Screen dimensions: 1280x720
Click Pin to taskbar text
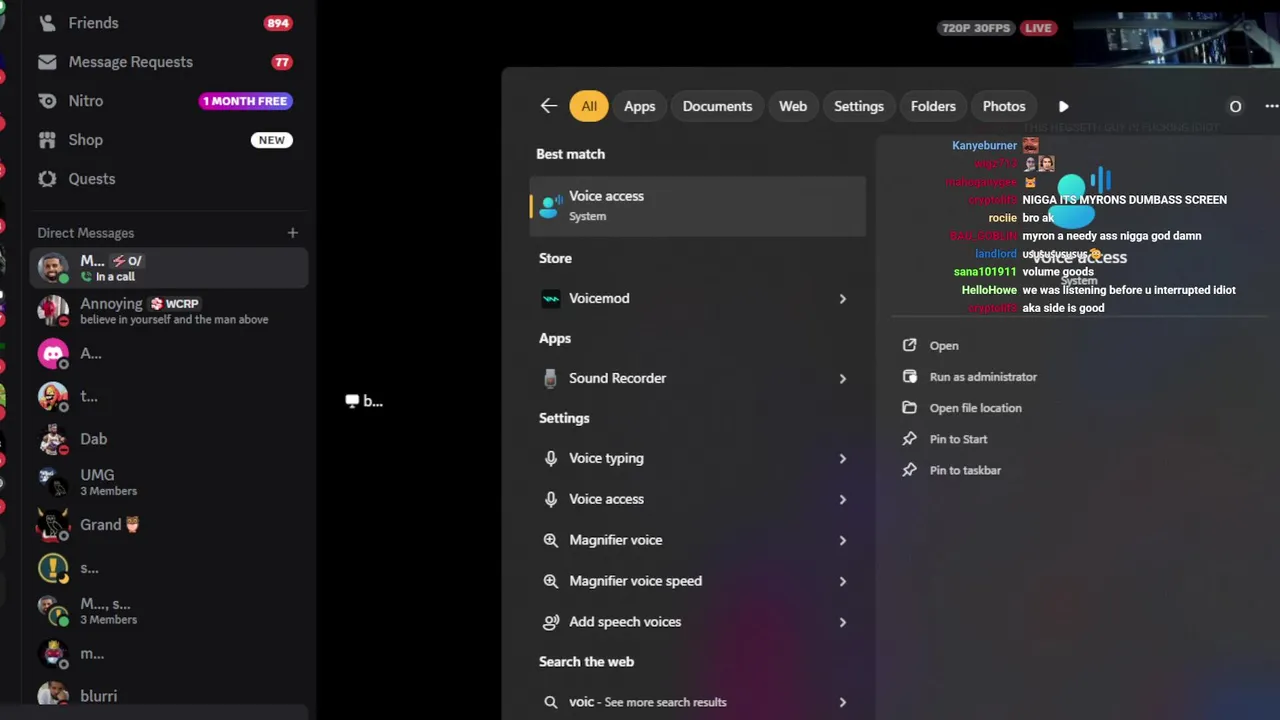click(x=965, y=470)
